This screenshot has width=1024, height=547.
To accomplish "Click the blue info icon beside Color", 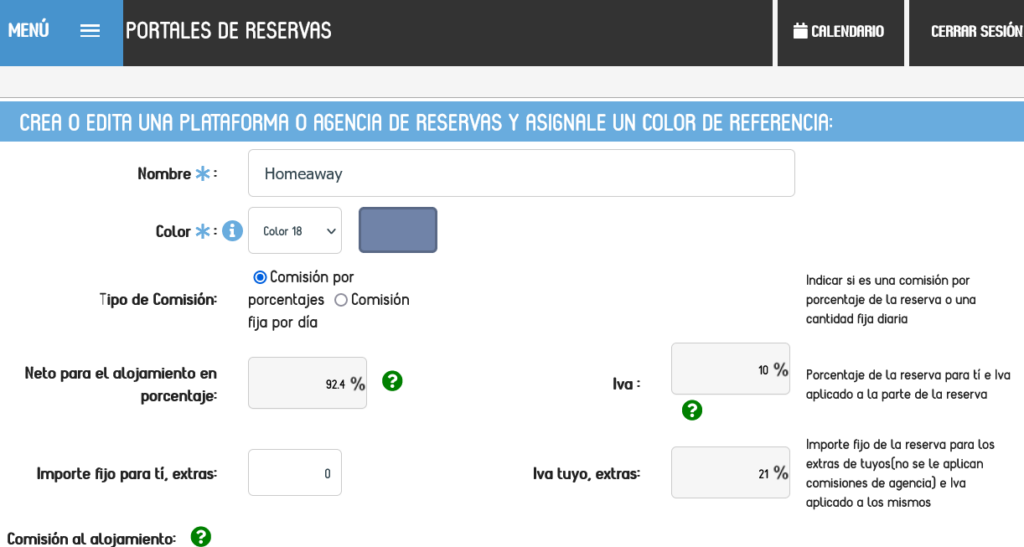I will click(x=232, y=231).
